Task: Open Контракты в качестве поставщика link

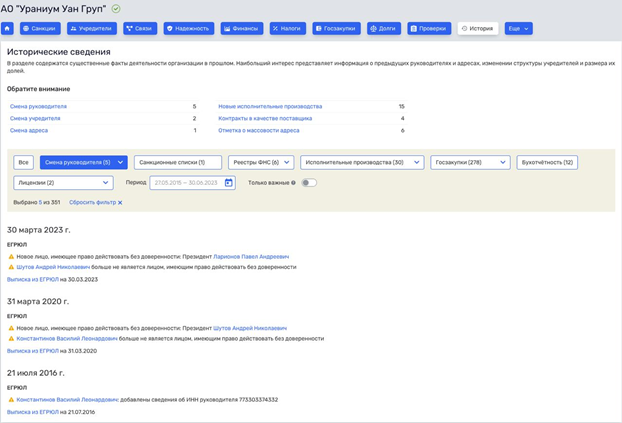Action: [265, 118]
